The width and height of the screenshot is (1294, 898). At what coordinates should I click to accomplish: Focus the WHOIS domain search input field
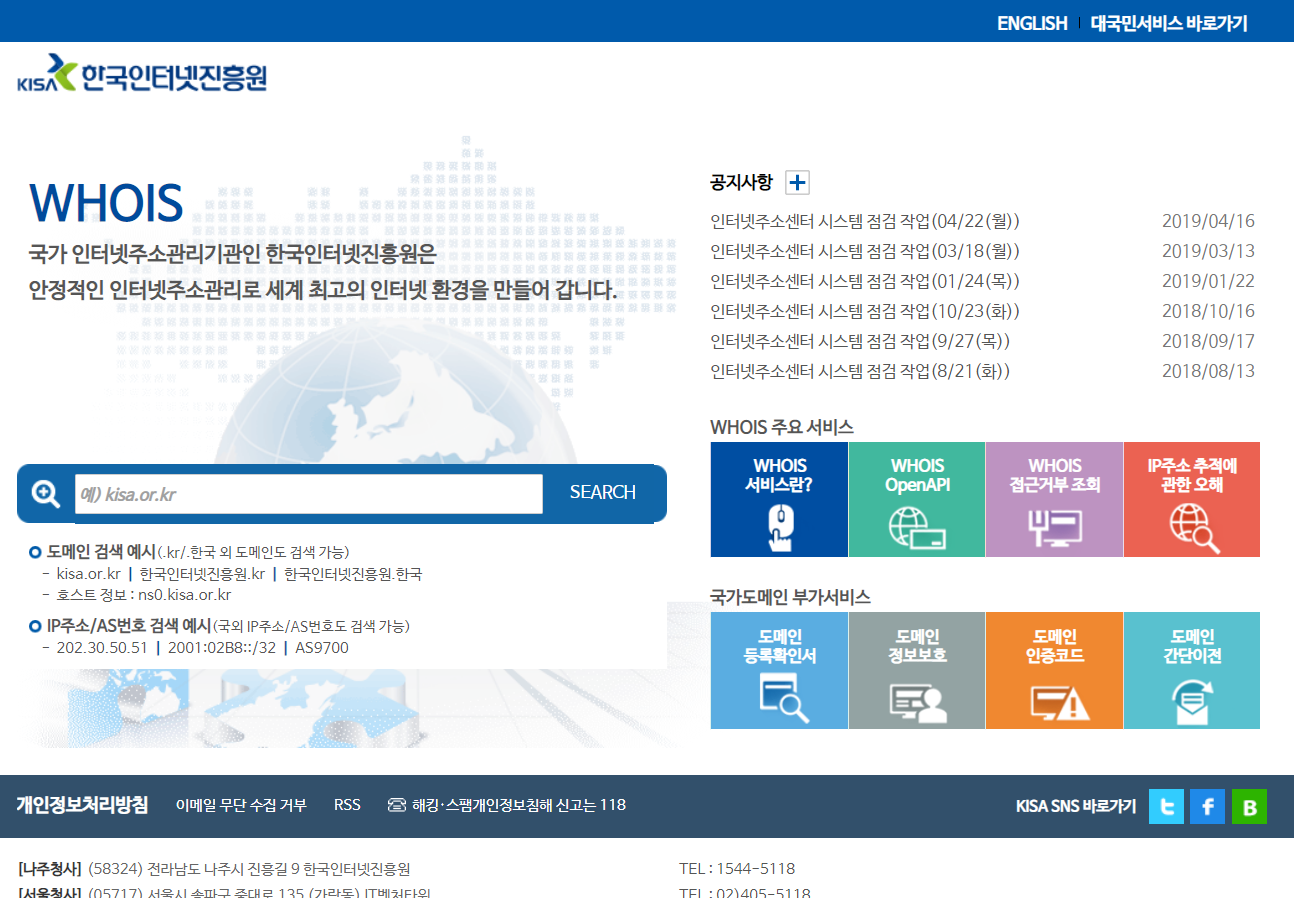click(x=308, y=494)
